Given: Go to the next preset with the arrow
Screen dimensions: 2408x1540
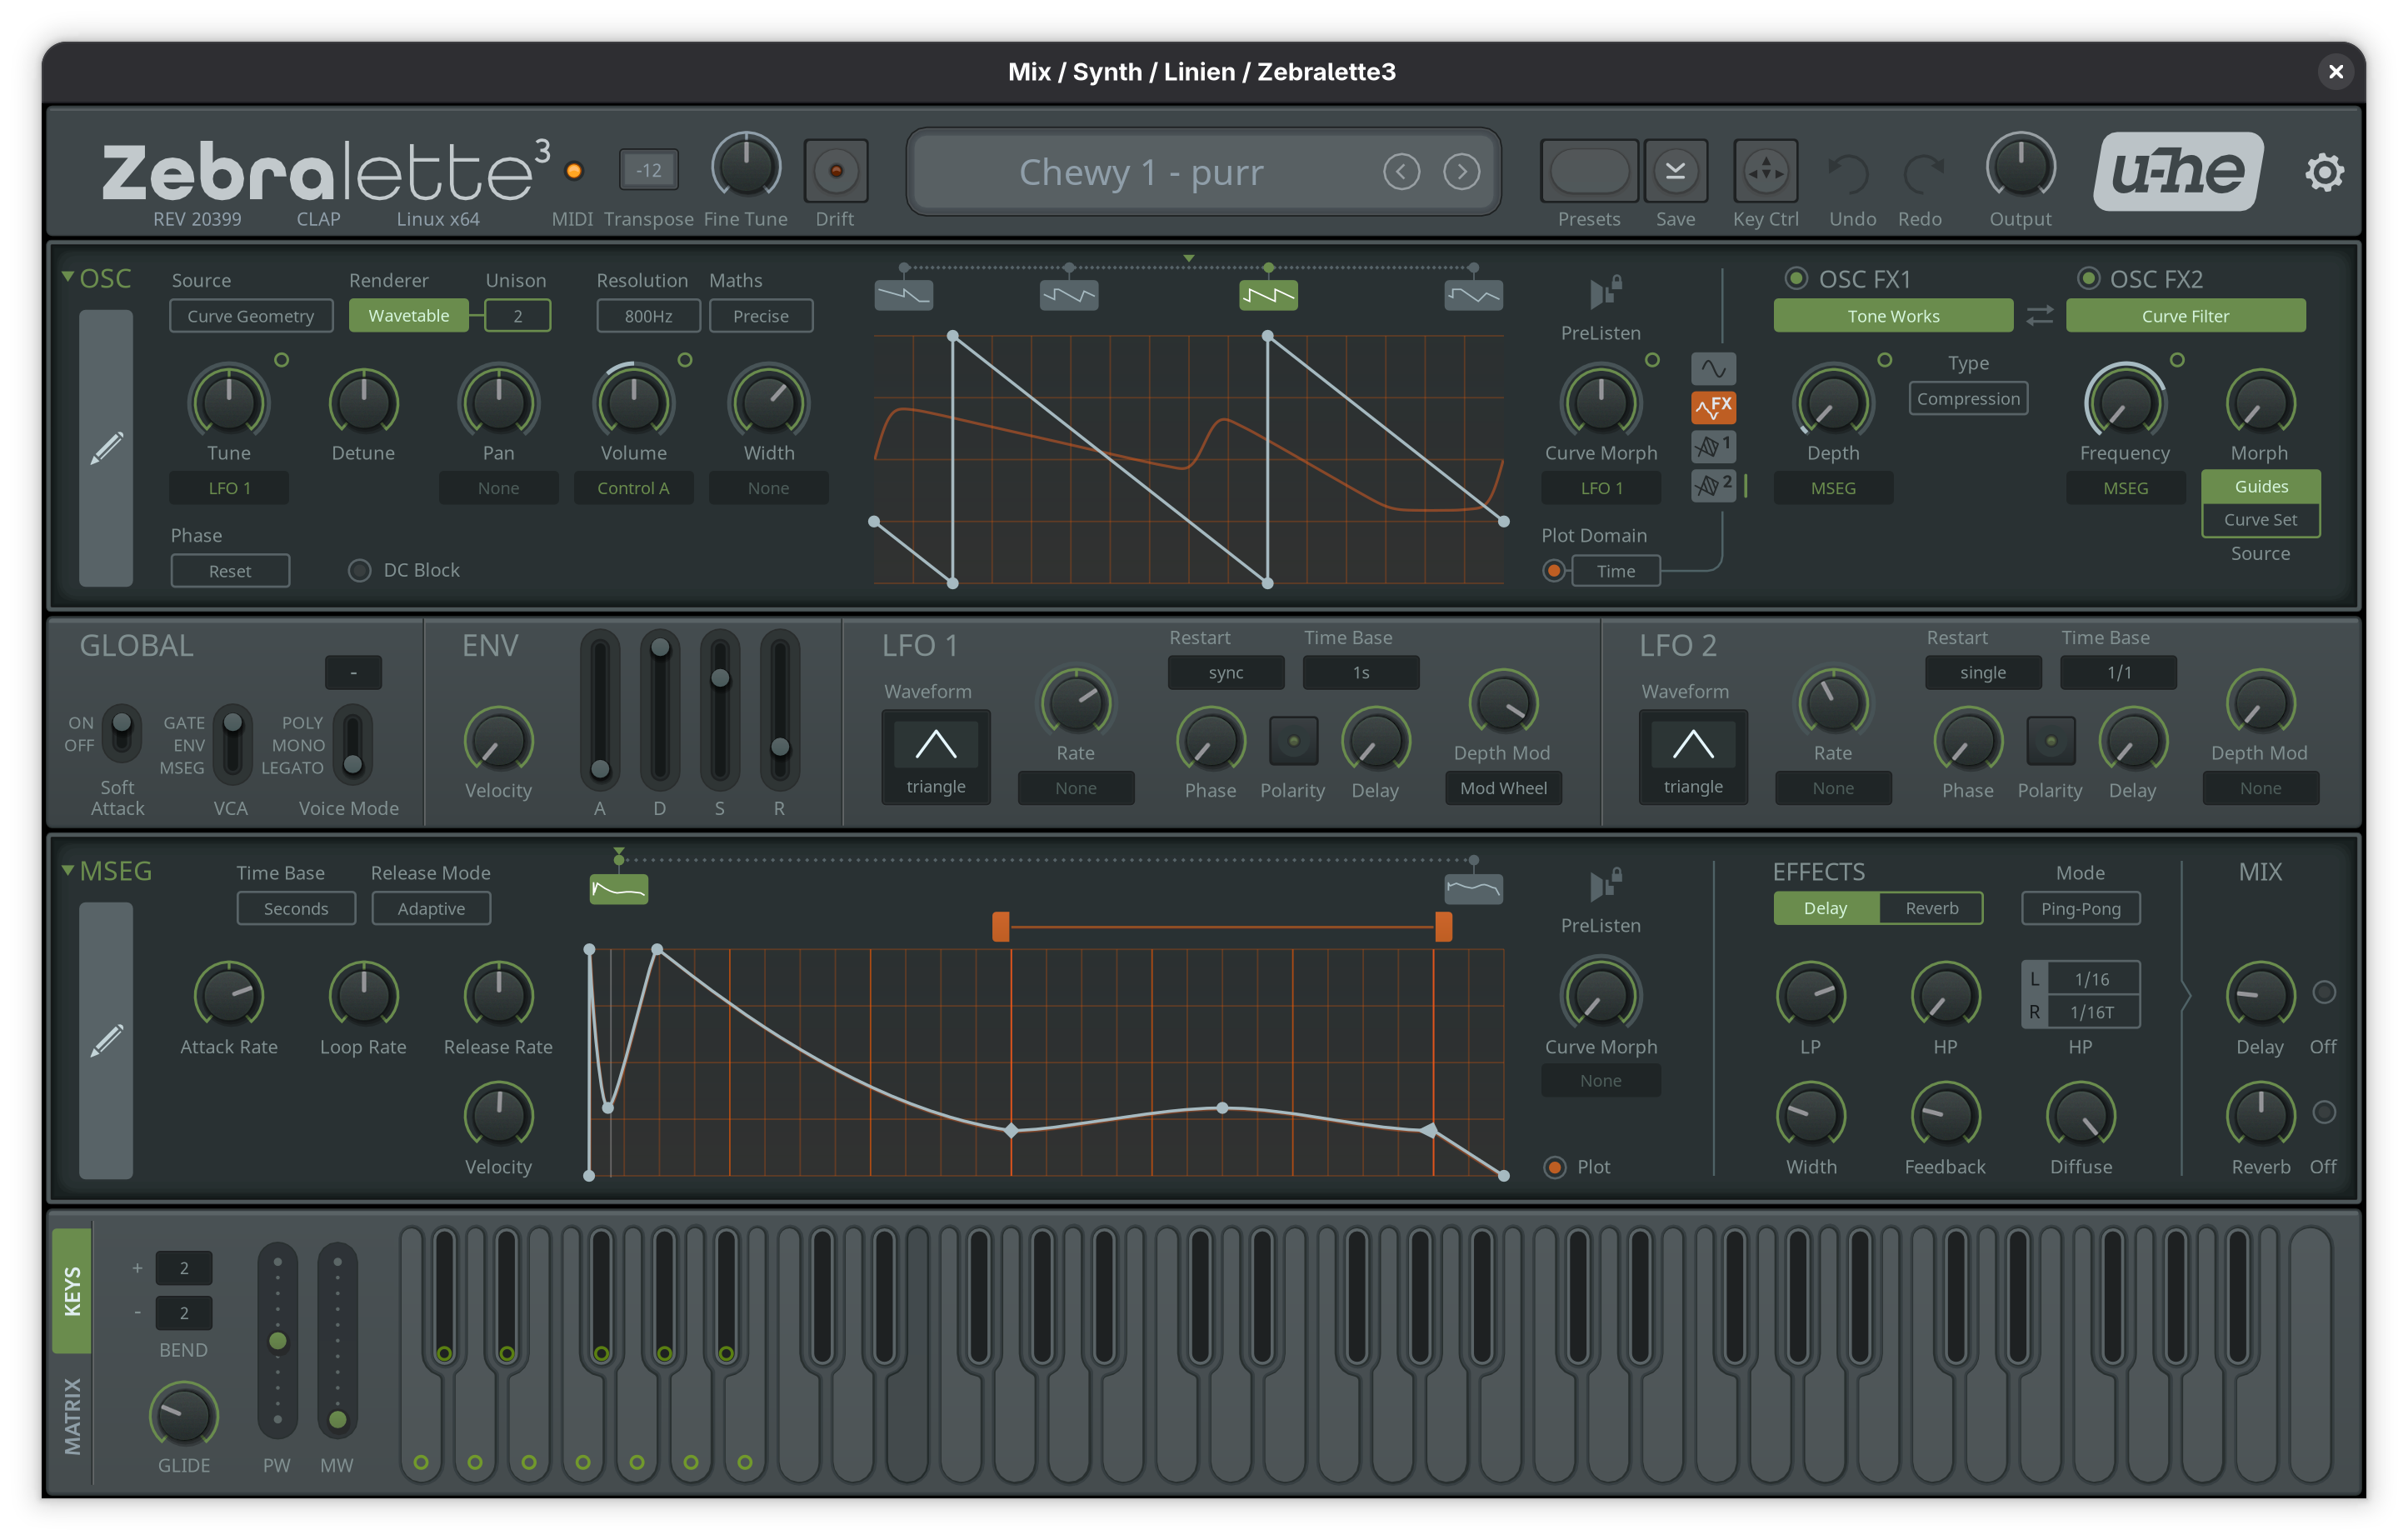Looking at the screenshot, I should (x=1461, y=172).
